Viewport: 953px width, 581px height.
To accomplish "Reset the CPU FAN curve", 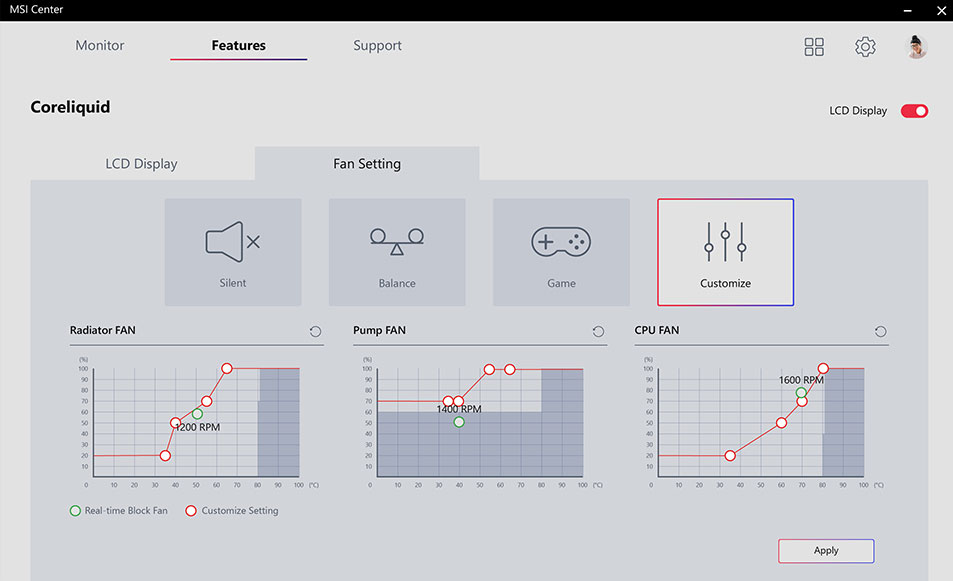I will (881, 332).
